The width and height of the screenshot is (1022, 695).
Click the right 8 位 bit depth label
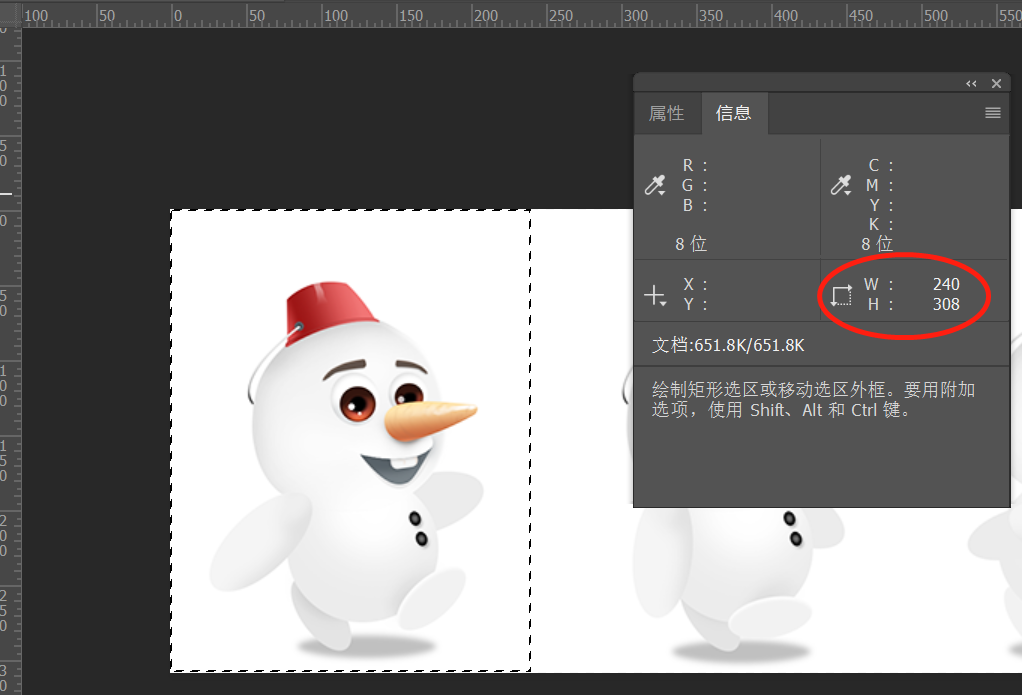[877, 244]
